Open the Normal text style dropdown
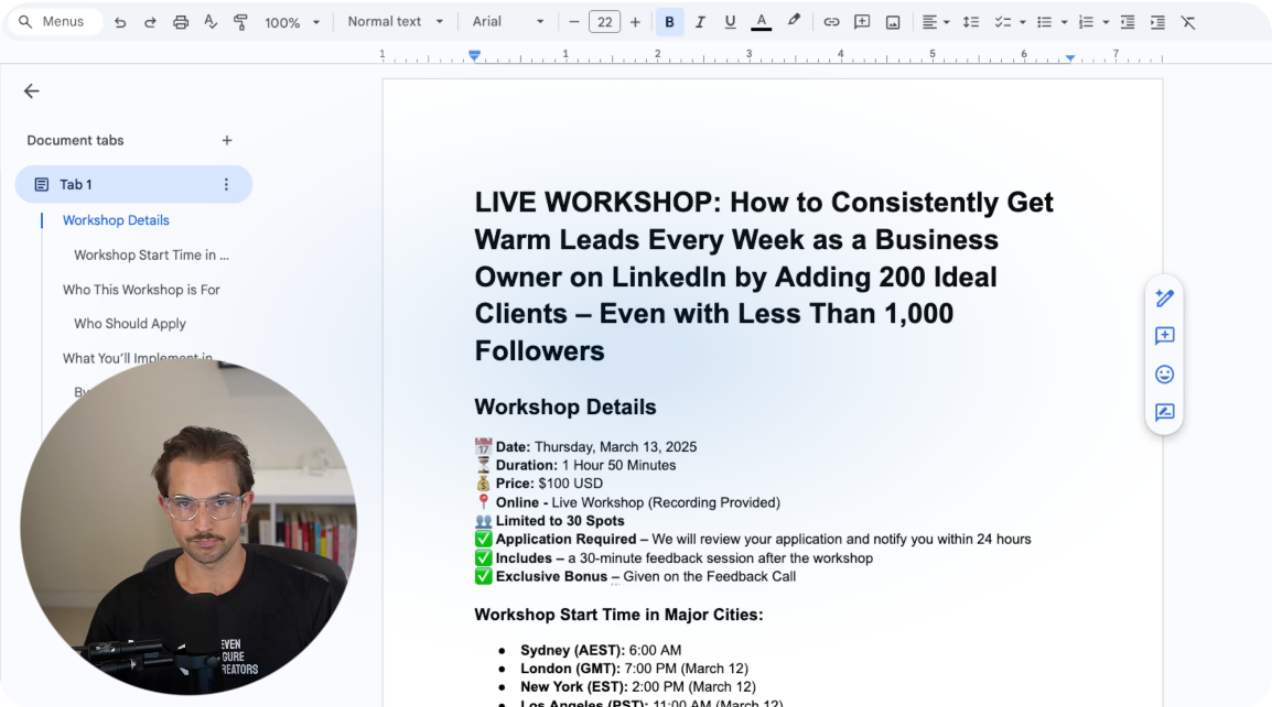Viewport: 1272px width, 707px height. [x=395, y=22]
